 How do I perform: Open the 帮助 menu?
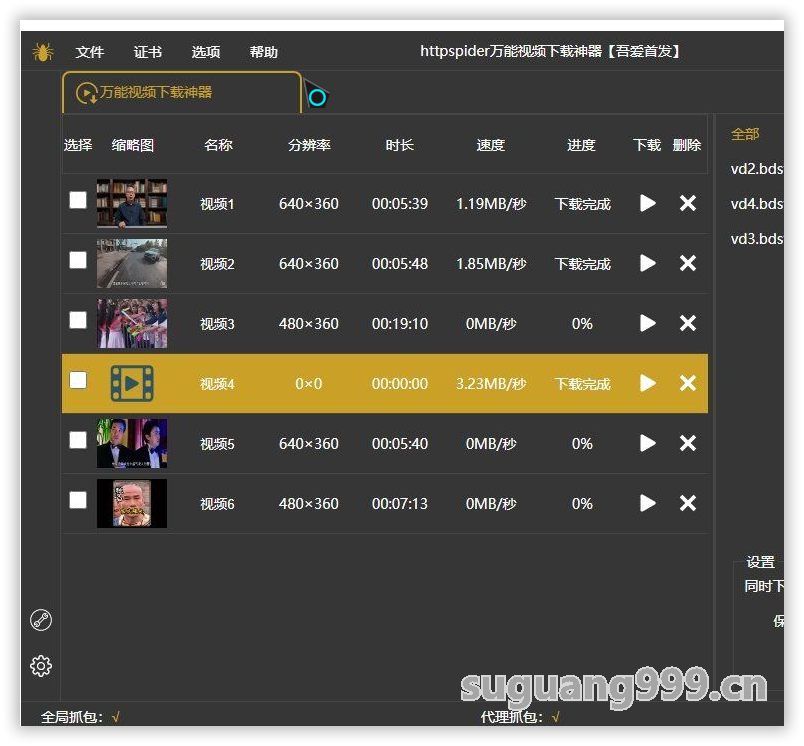pos(264,52)
